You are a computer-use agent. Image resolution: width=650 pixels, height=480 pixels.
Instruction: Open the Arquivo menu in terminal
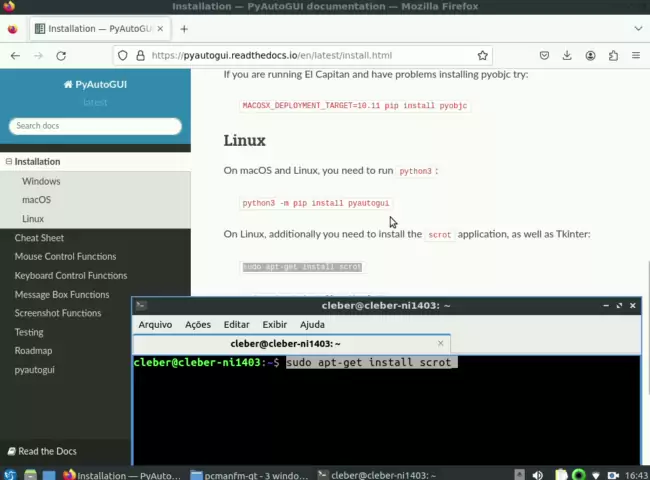point(155,324)
